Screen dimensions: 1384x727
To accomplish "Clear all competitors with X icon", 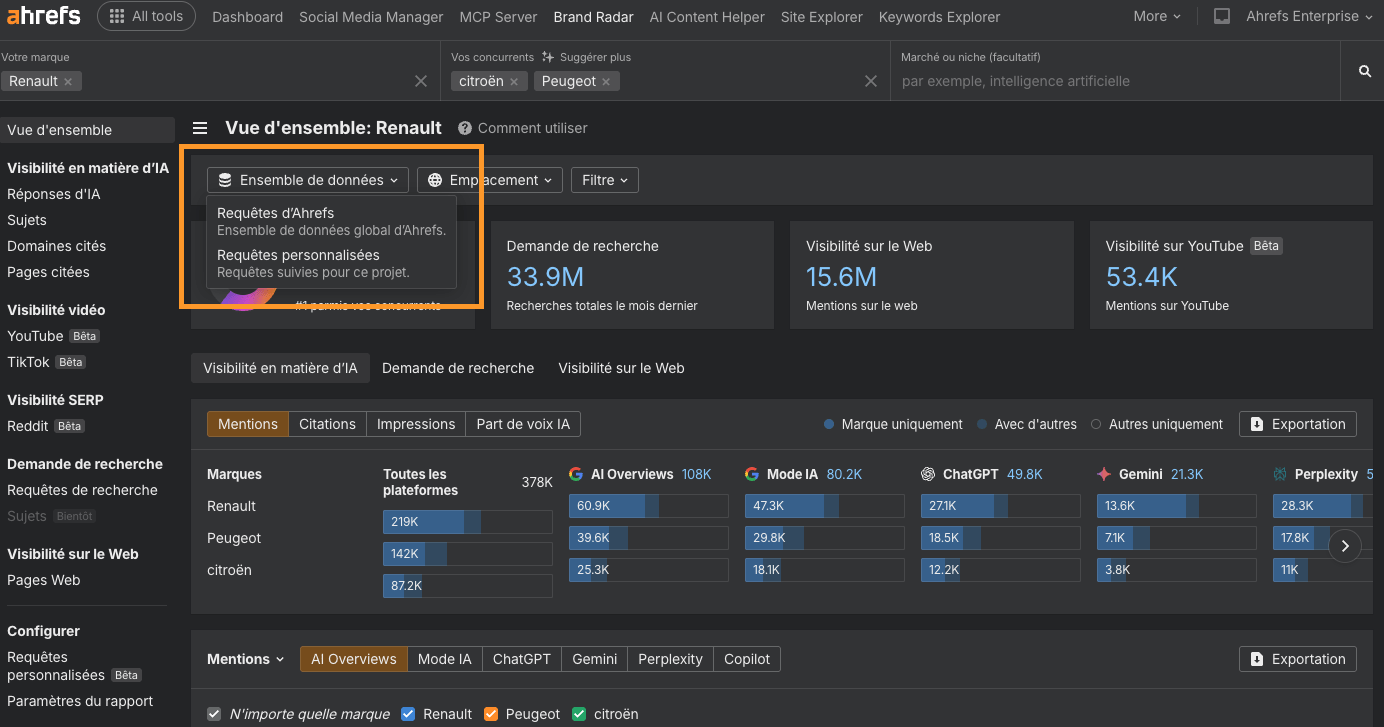I will pyautogui.click(x=870, y=81).
